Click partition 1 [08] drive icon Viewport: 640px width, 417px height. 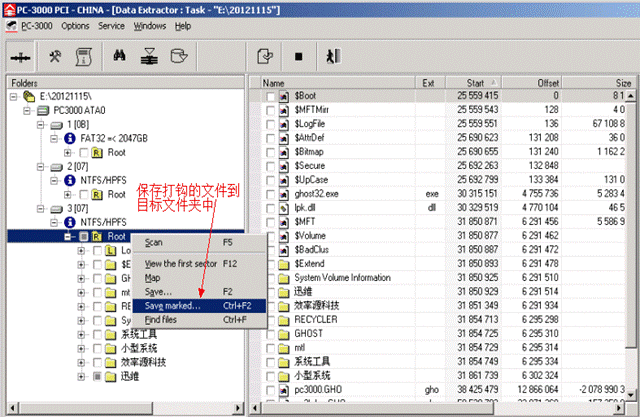coord(56,125)
